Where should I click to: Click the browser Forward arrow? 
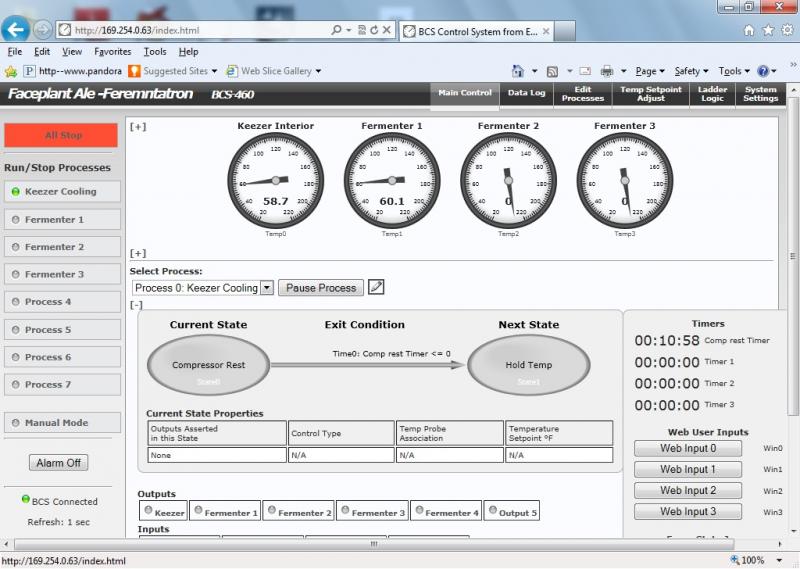click(x=43, y=30)
